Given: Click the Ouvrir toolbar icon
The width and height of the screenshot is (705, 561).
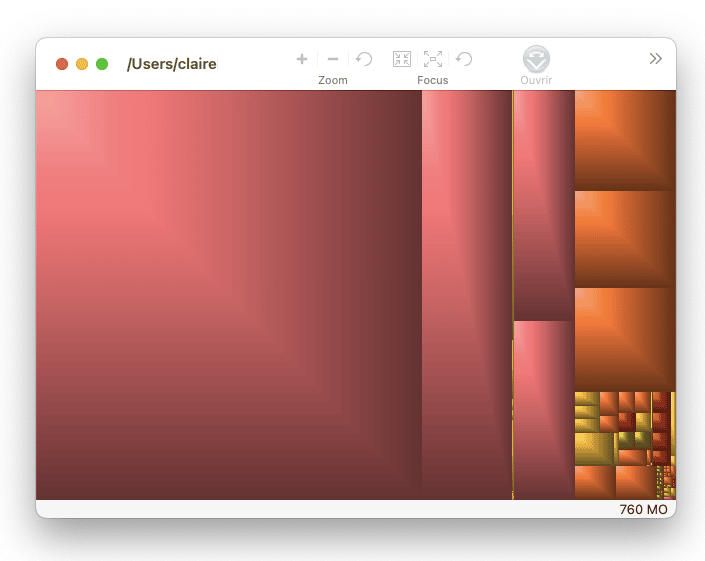Looking at the screenshot, I should (x=536, y=59).
